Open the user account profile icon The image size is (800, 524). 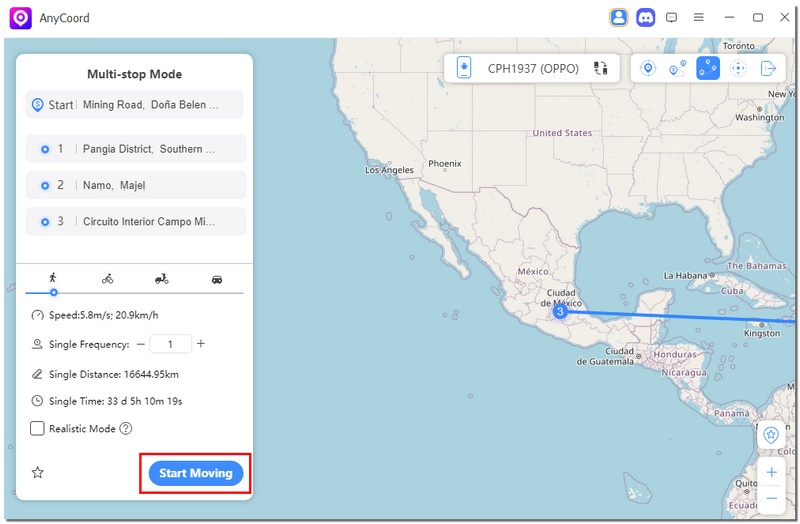coord(619,17)
